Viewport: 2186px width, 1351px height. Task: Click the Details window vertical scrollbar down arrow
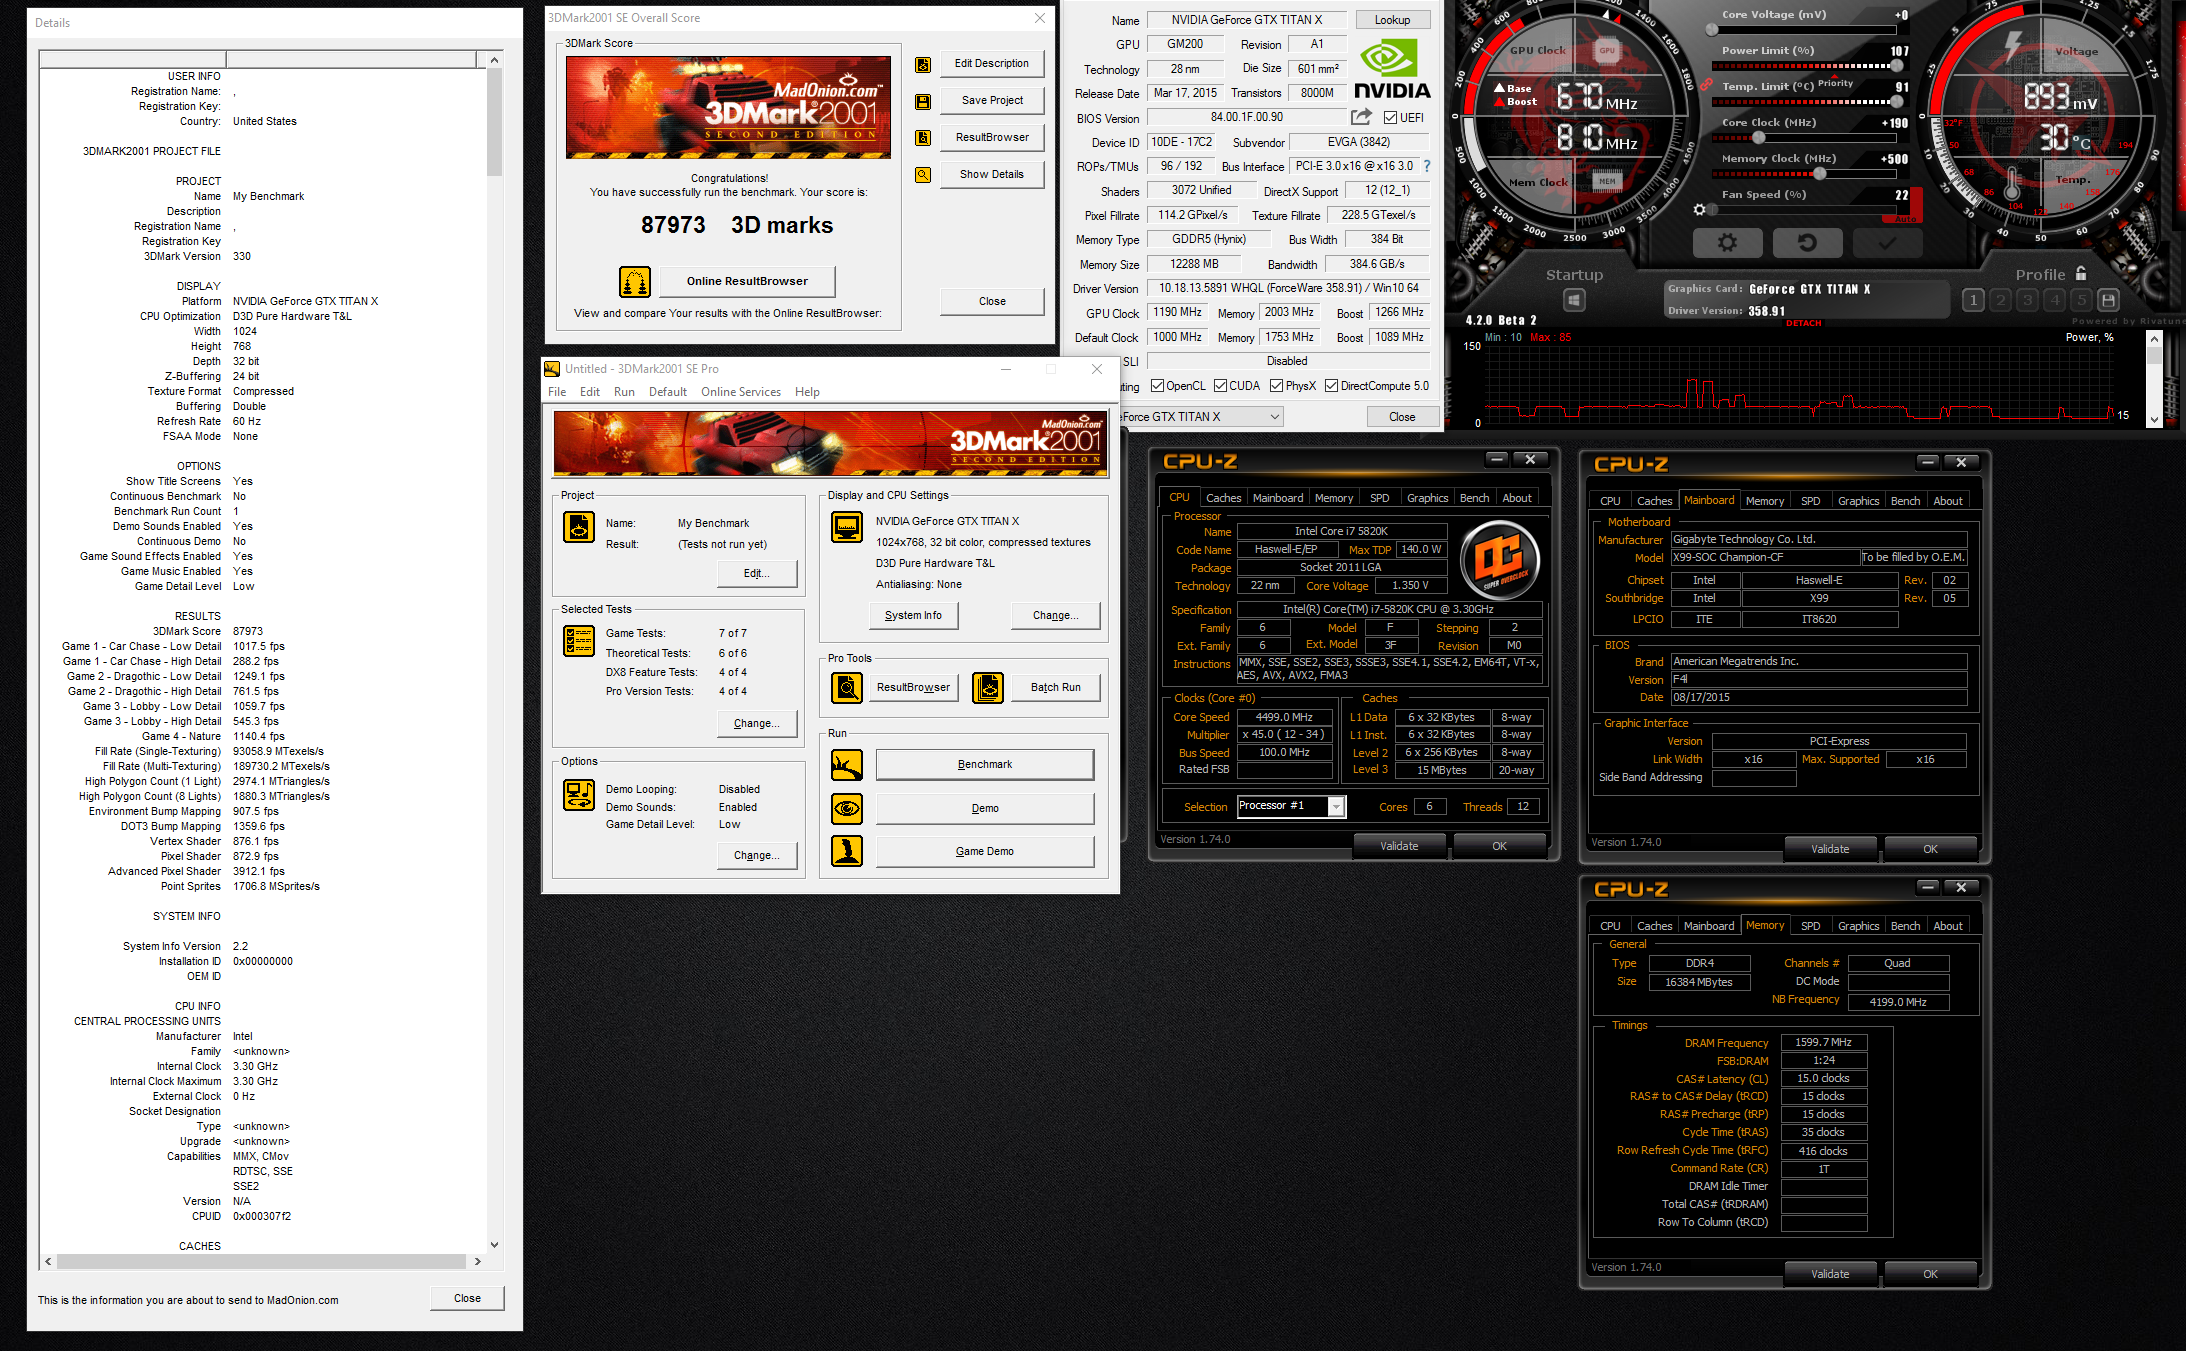pyautogui.click(x=494, y=1245)
